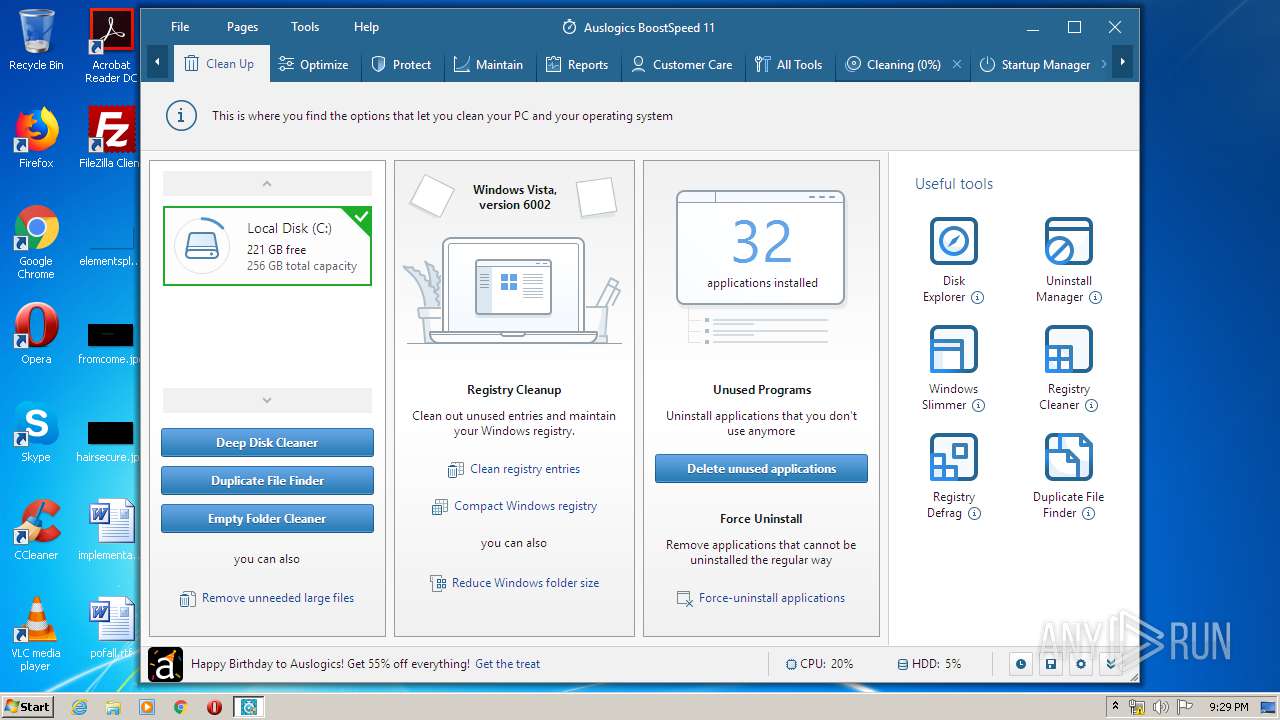The image size is (1280, 720).
Task: Expand the double-chevron status bar button
Action: (x=1110, y=664)
